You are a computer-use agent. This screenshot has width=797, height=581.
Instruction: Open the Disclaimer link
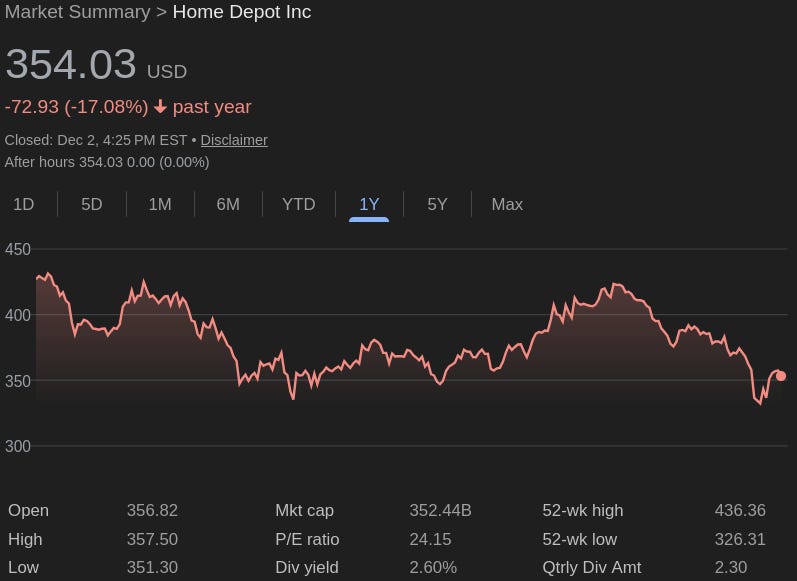coord(234,140)
